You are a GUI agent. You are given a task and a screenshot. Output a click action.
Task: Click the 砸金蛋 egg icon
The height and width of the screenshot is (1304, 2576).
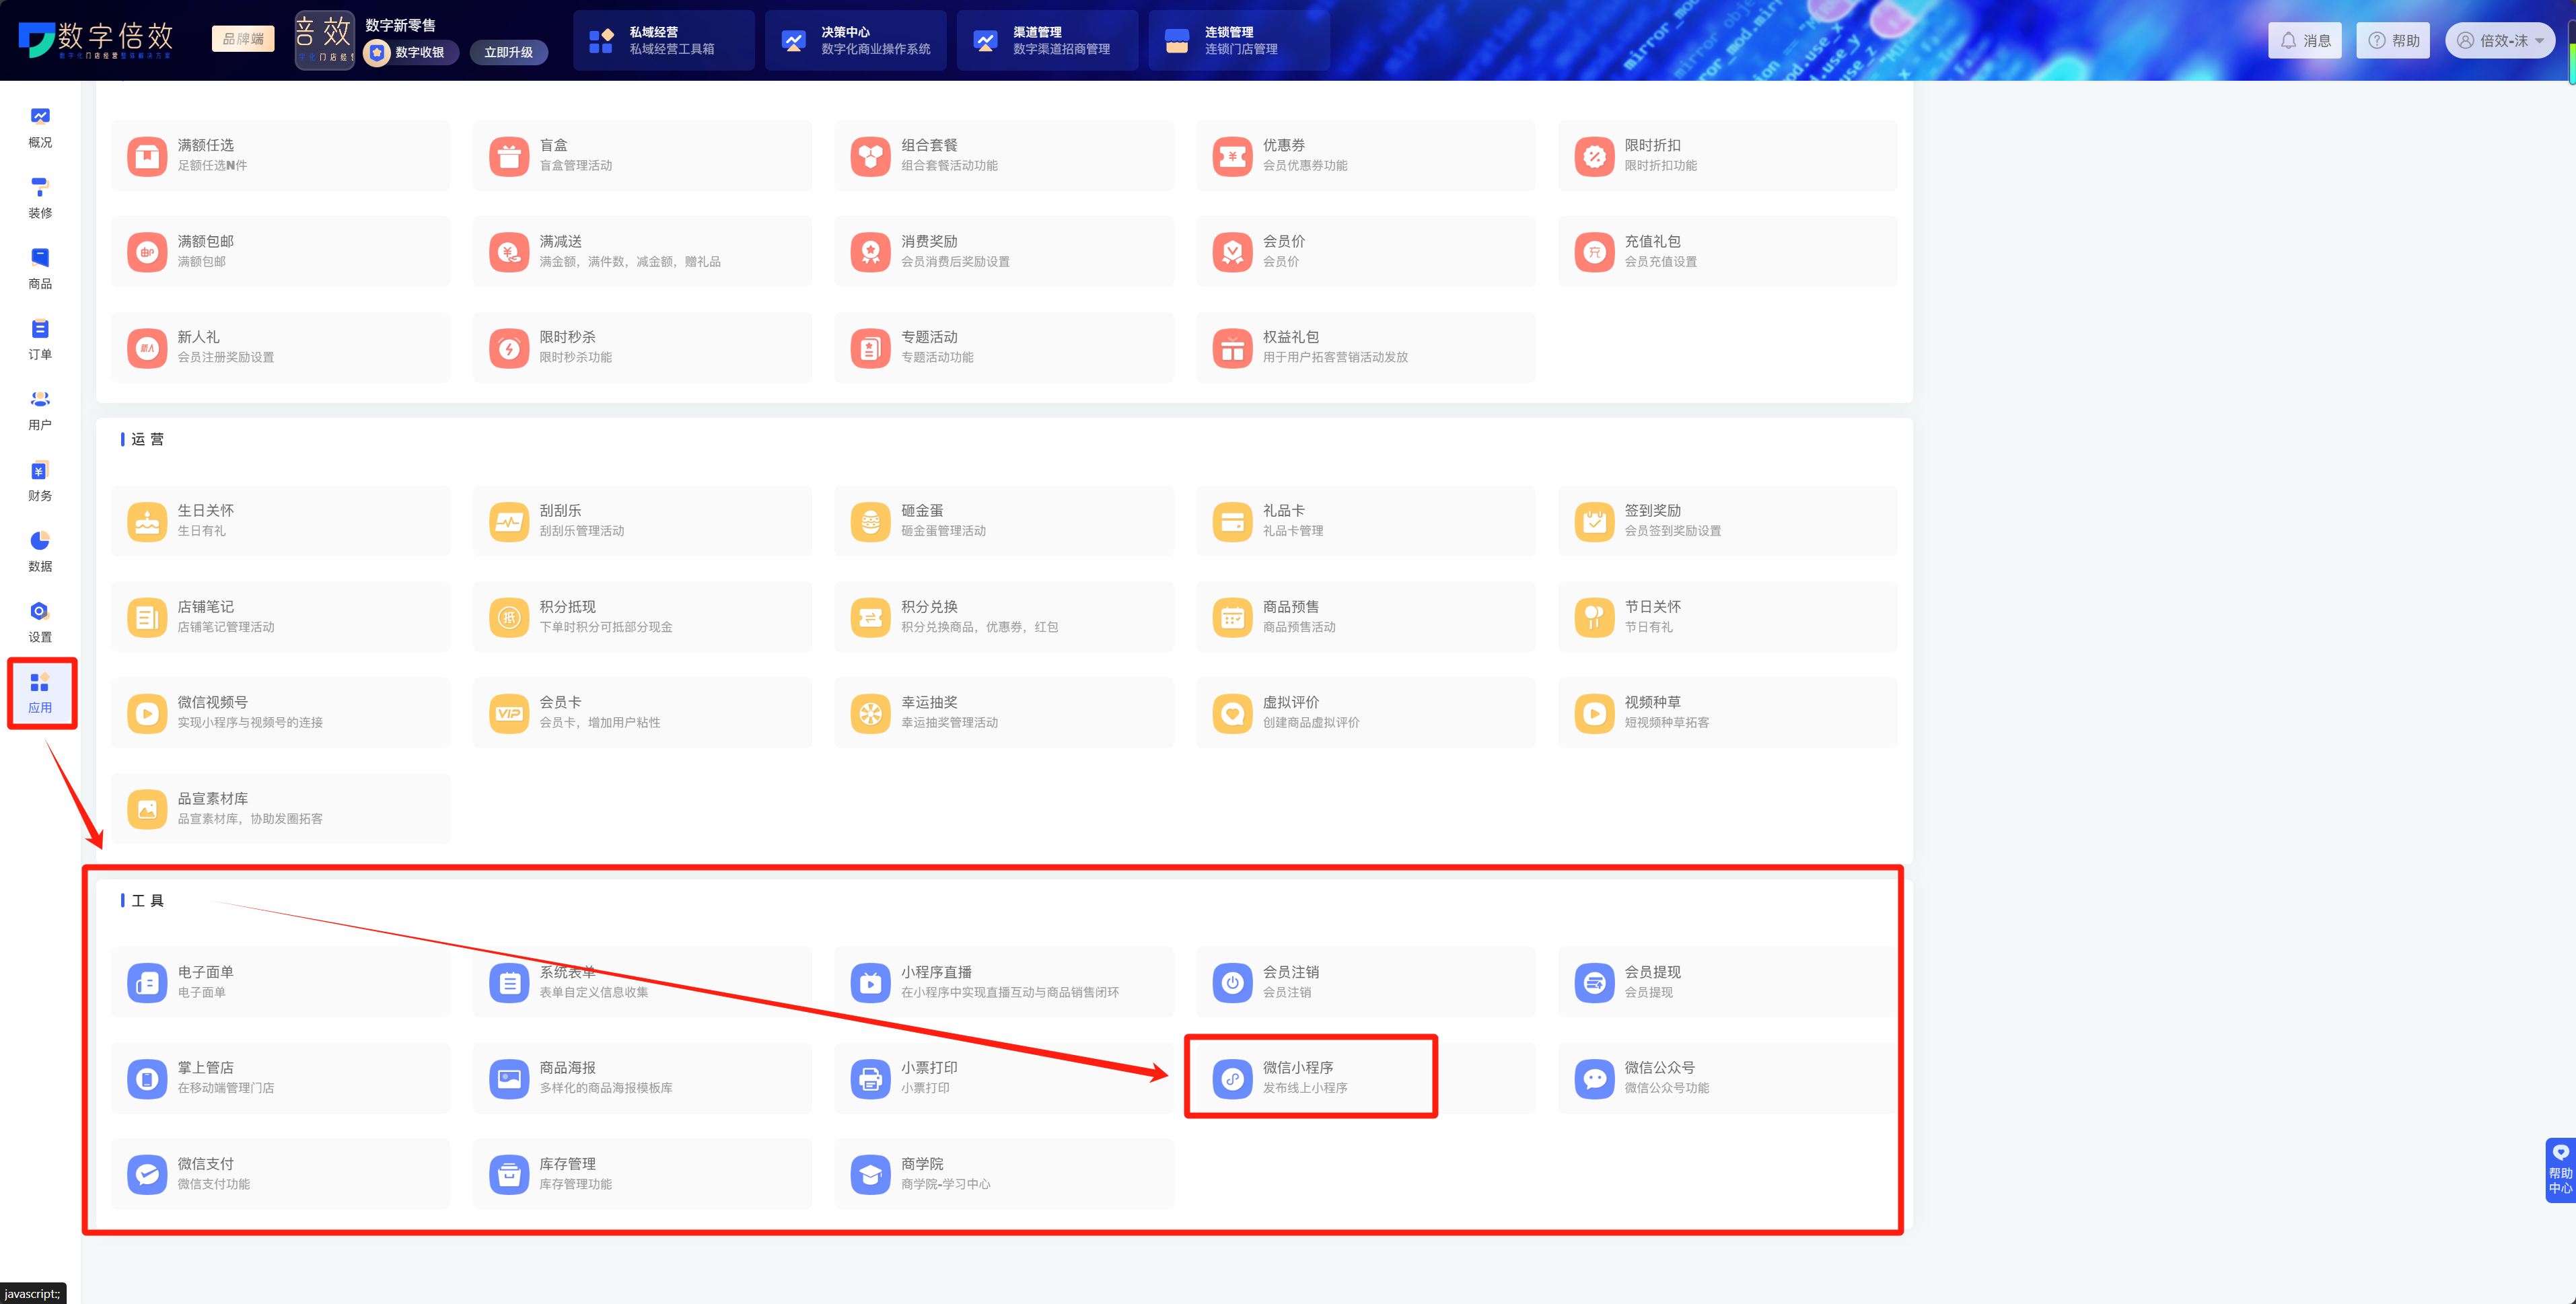870,521
